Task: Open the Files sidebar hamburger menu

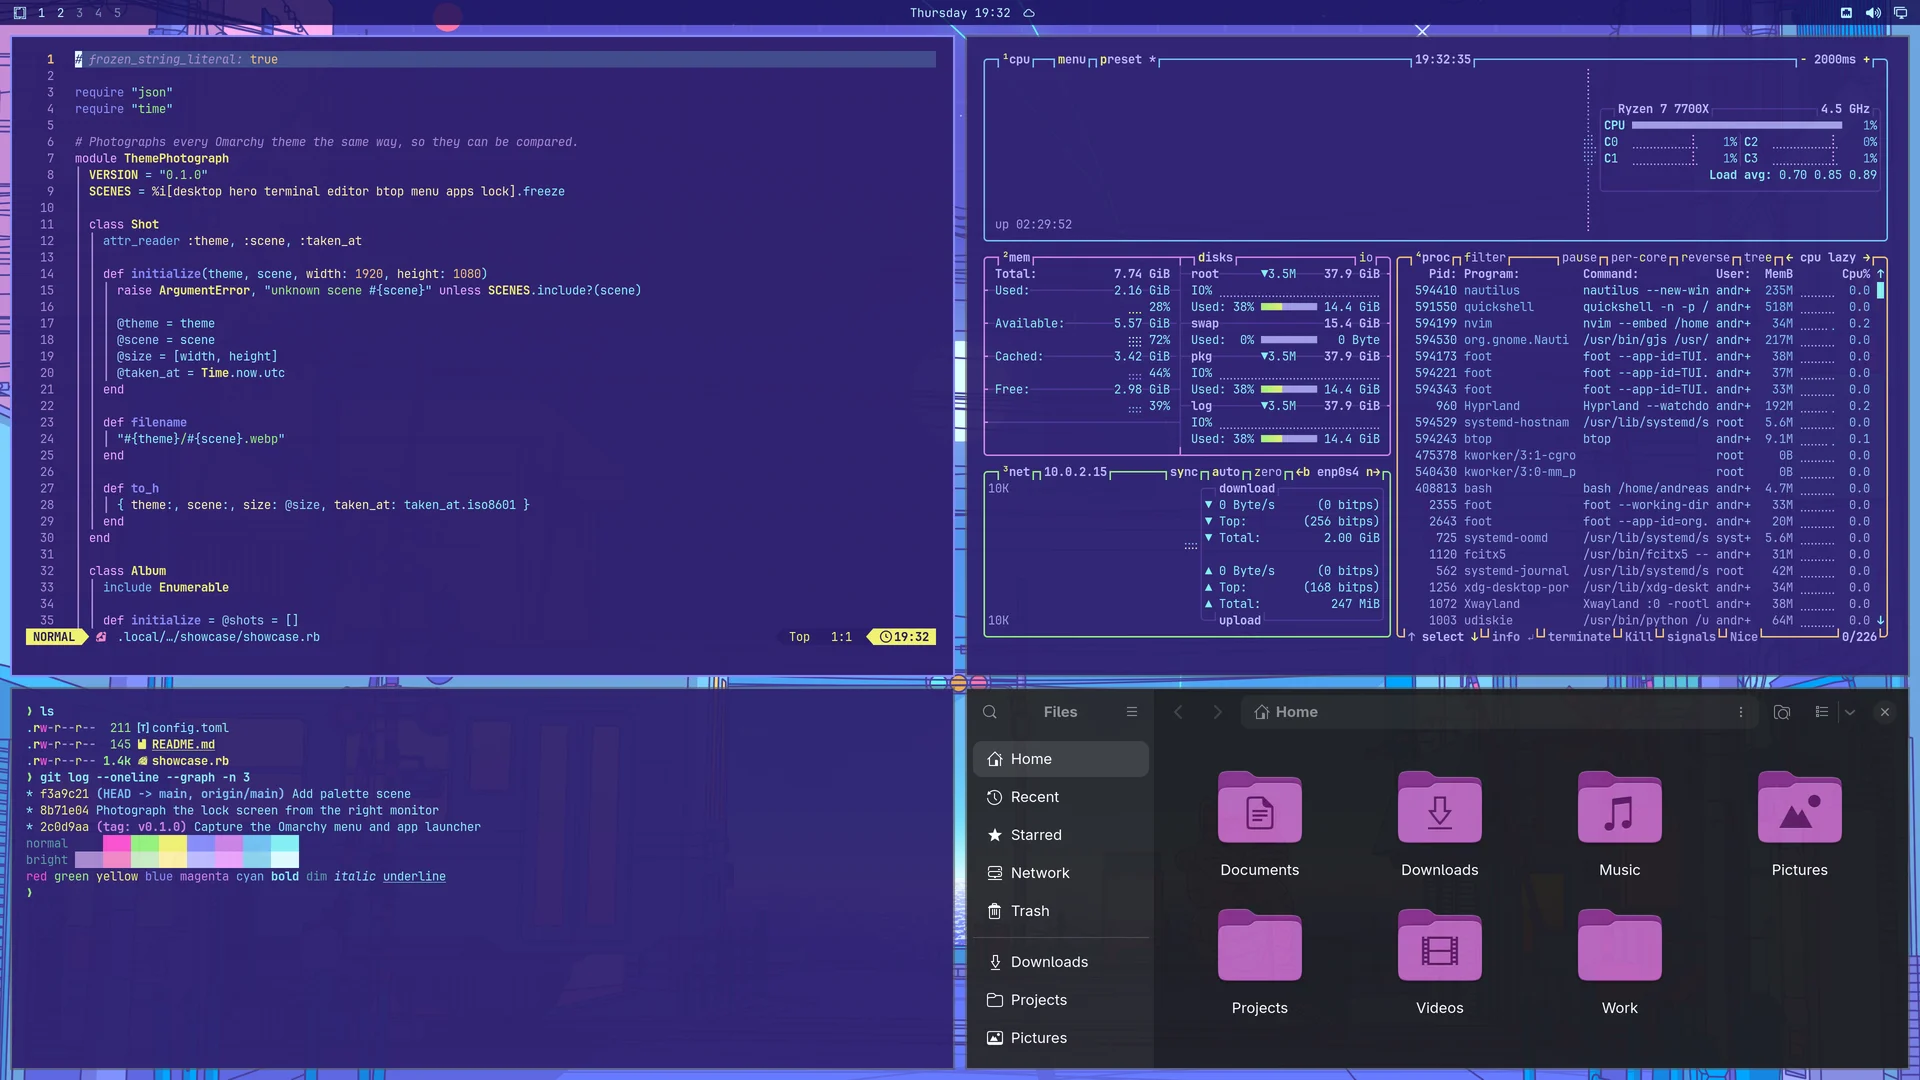Action: (1131, 712)
